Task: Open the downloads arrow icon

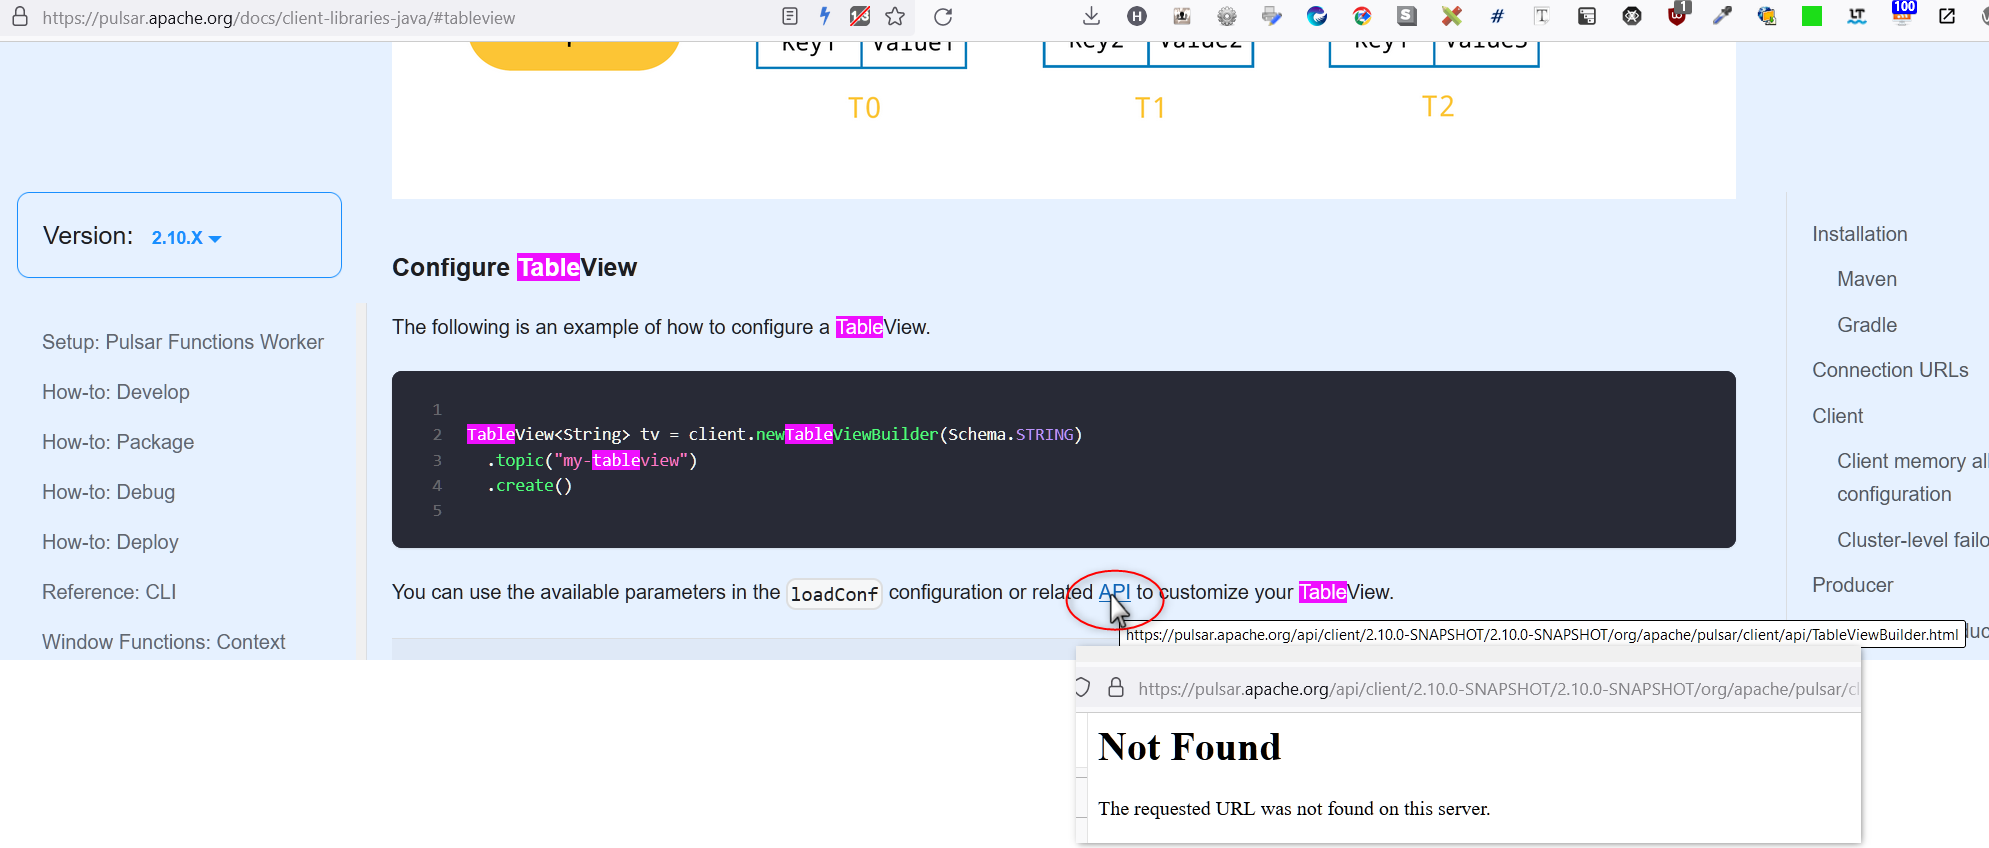Action: point(1091,16)
